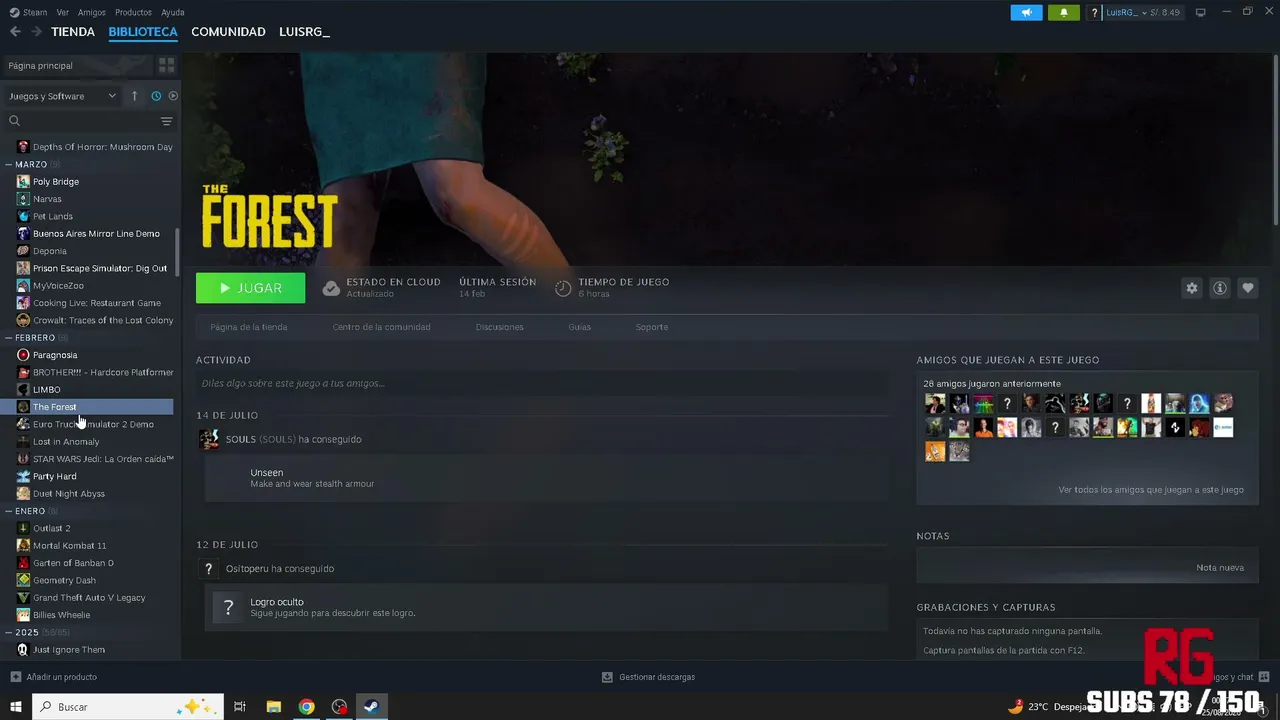Open Página de la tienda link
Screen dimensions: 1280x720
[249, 327]
